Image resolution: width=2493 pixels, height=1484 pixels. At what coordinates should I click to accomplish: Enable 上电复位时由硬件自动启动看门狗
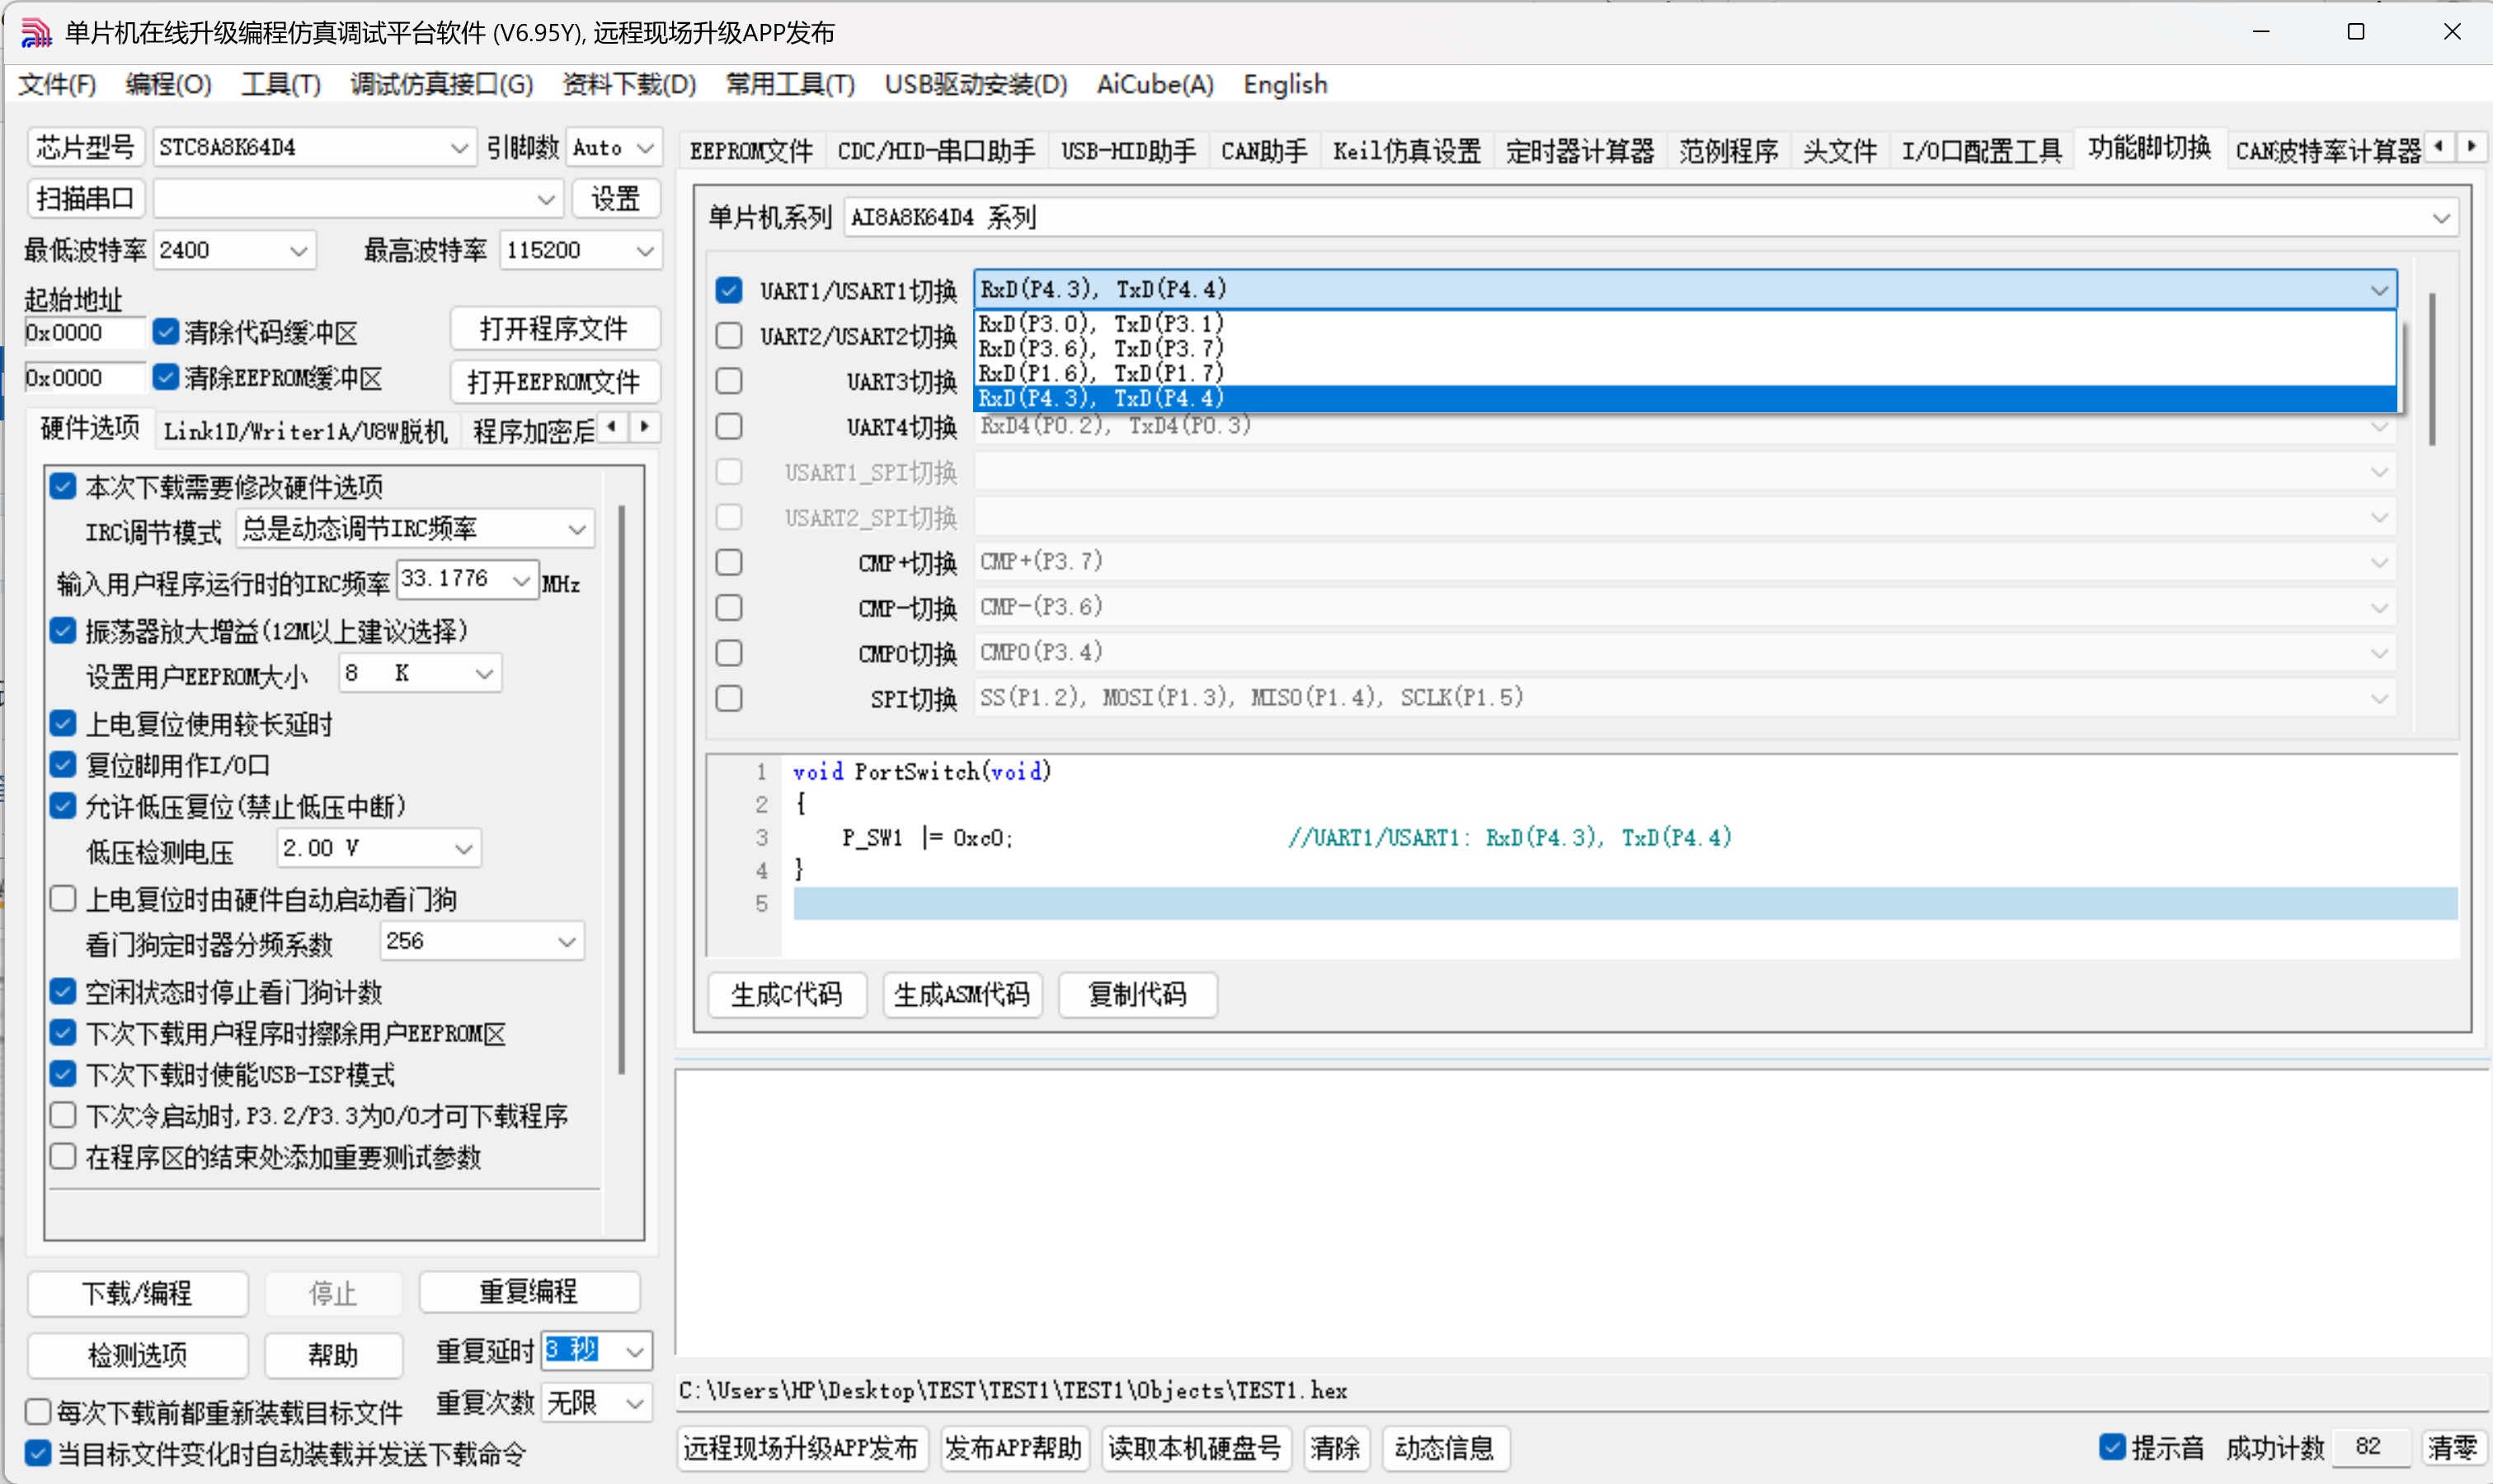point(63,899)
